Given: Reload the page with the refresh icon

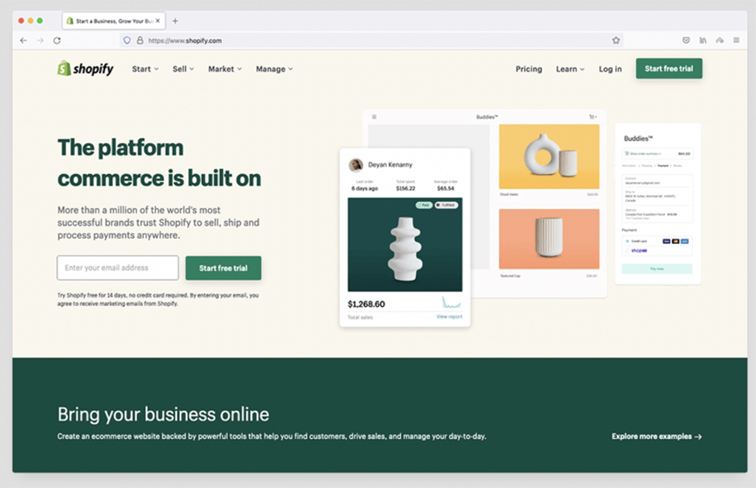Looking at the screenshot, I should (x=57, y=41).
